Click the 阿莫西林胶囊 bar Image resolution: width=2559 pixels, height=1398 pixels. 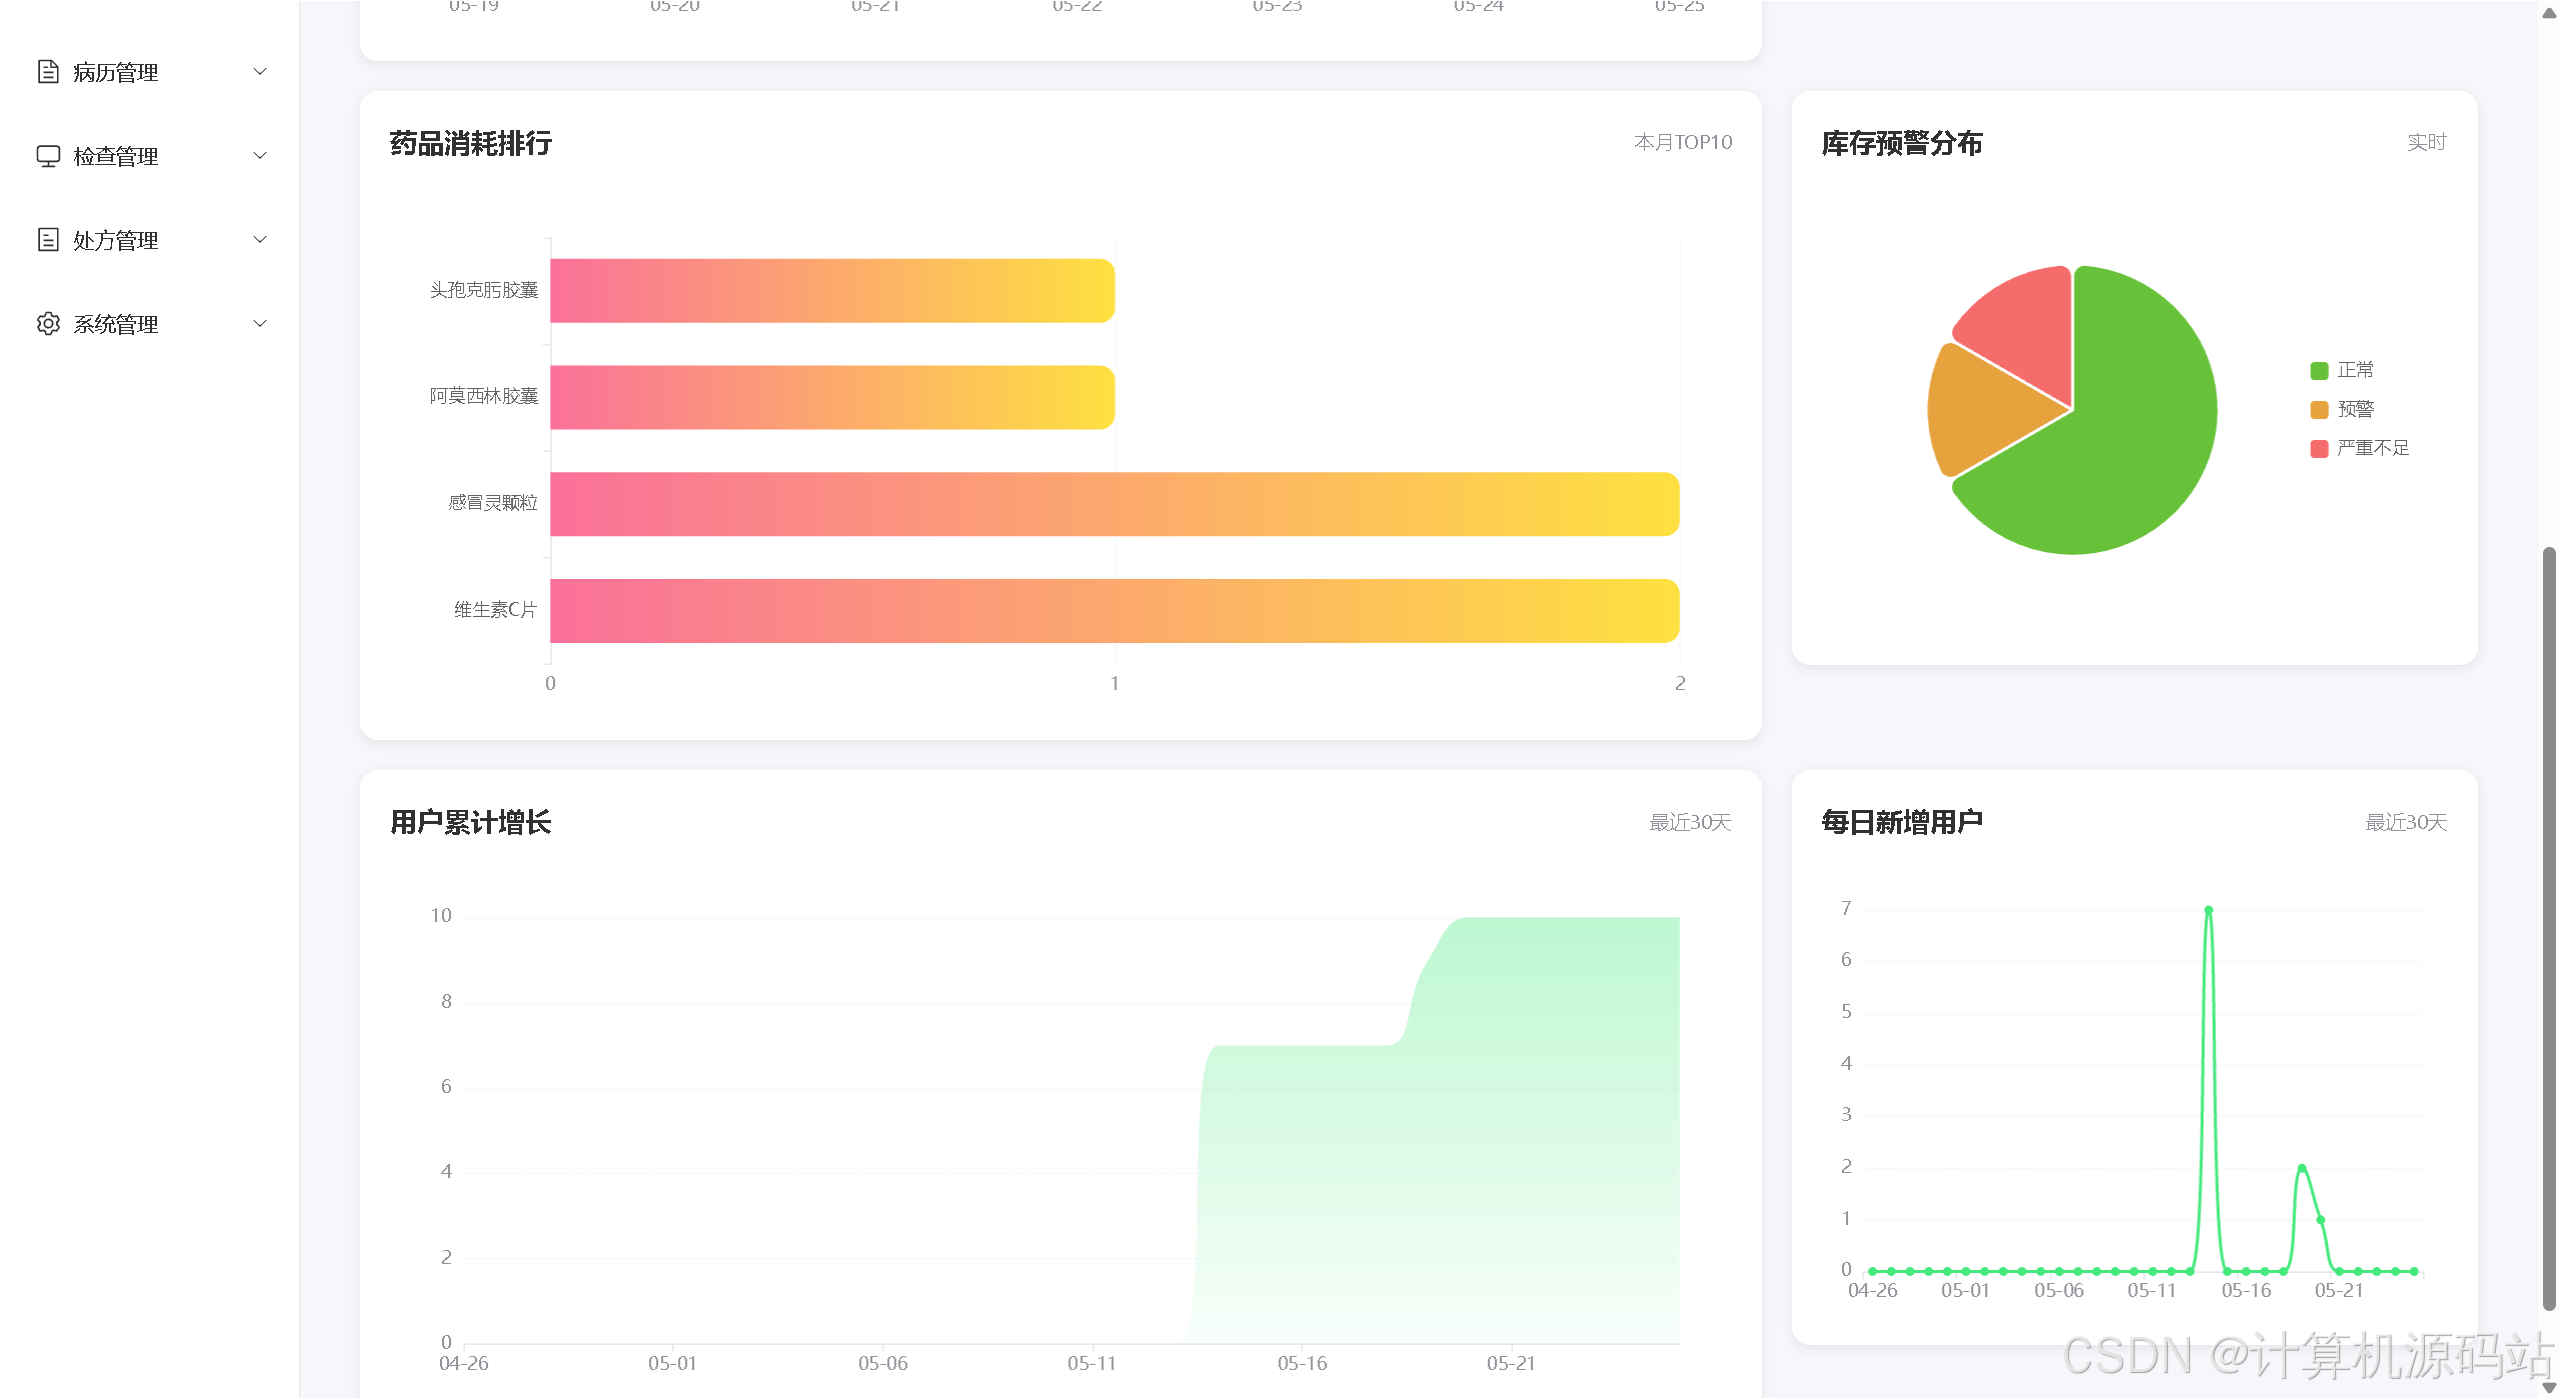click(x=832, y=397)
